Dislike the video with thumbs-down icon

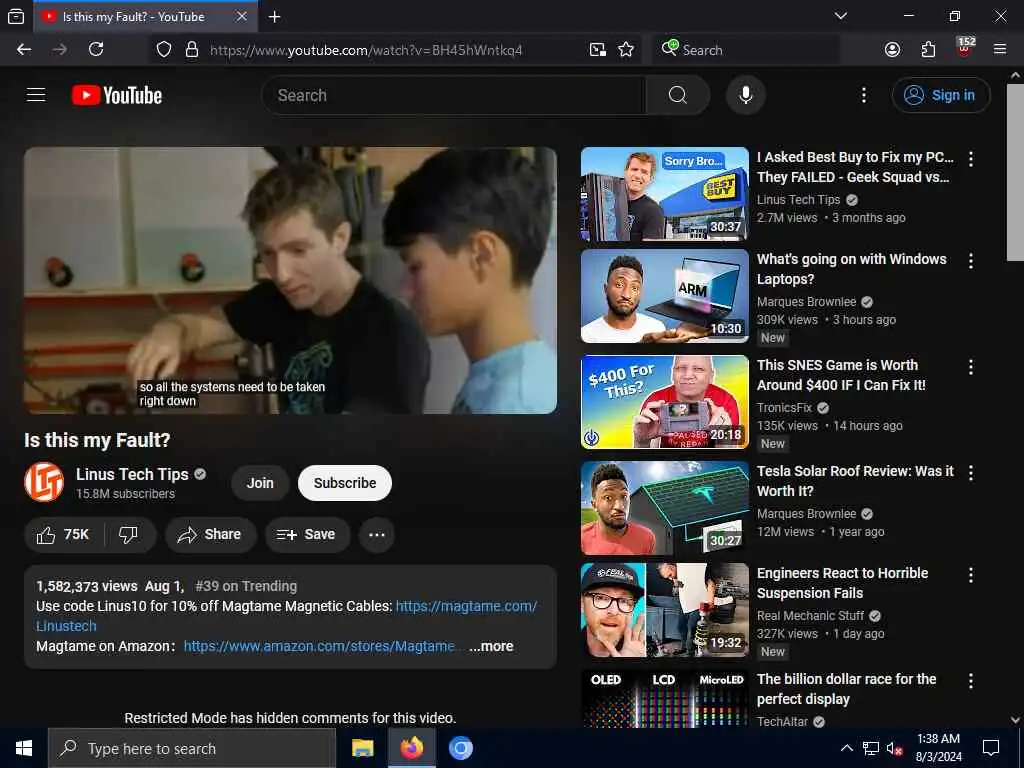tap(129, 535)
